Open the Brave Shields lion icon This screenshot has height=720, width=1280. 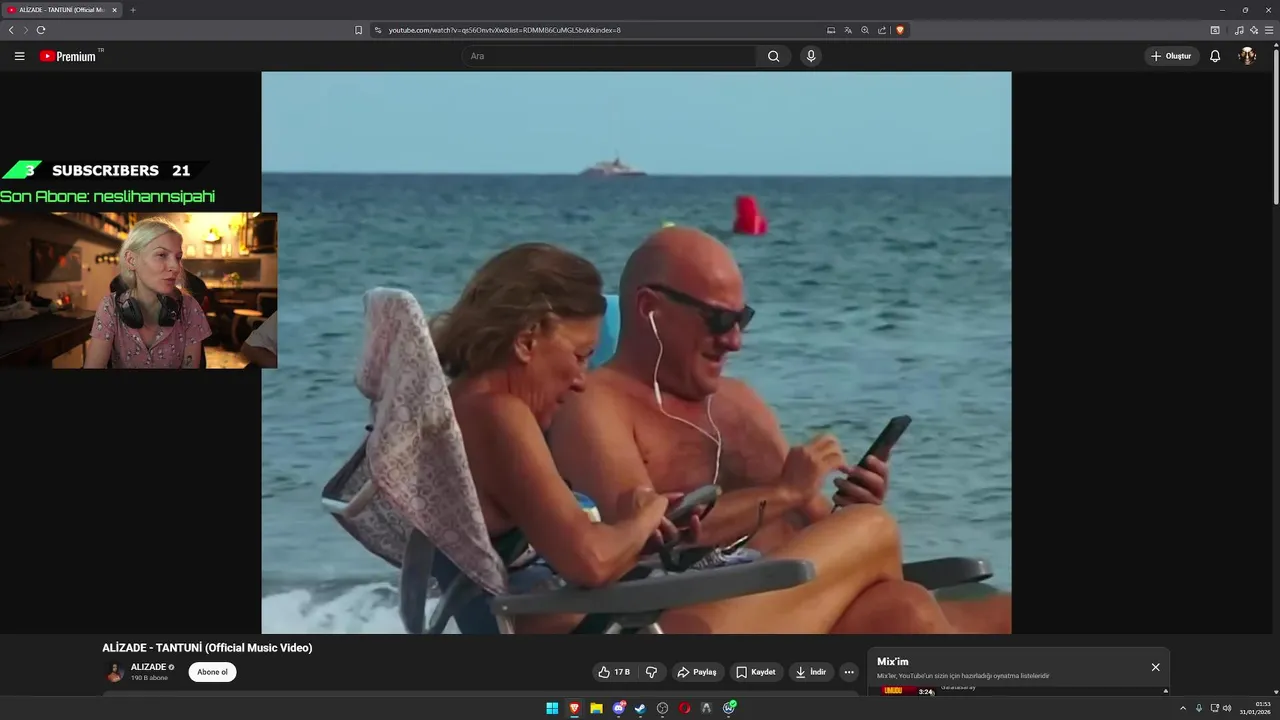coord(900,30)
